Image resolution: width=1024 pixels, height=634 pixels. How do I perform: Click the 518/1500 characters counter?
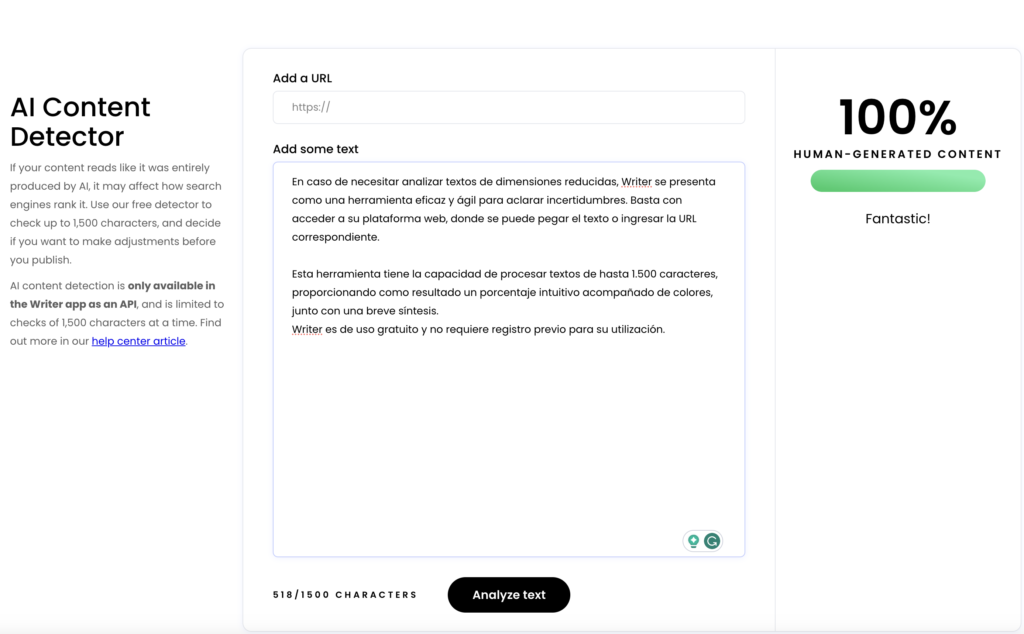tap(345, 595)
